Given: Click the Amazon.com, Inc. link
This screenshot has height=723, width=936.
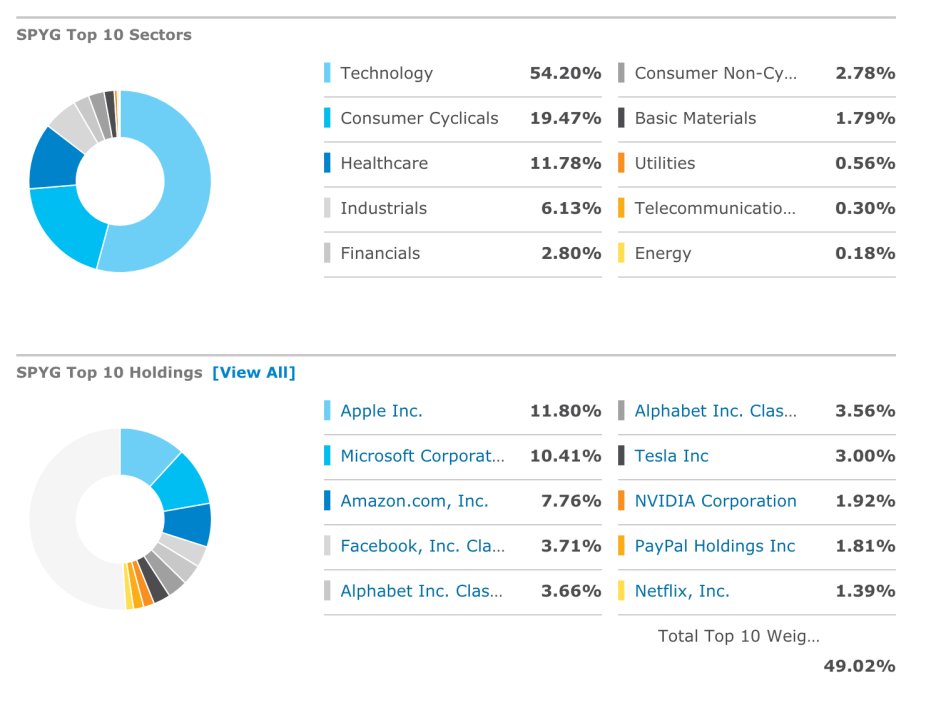Looking at the screenshot, I should [414, 501].
